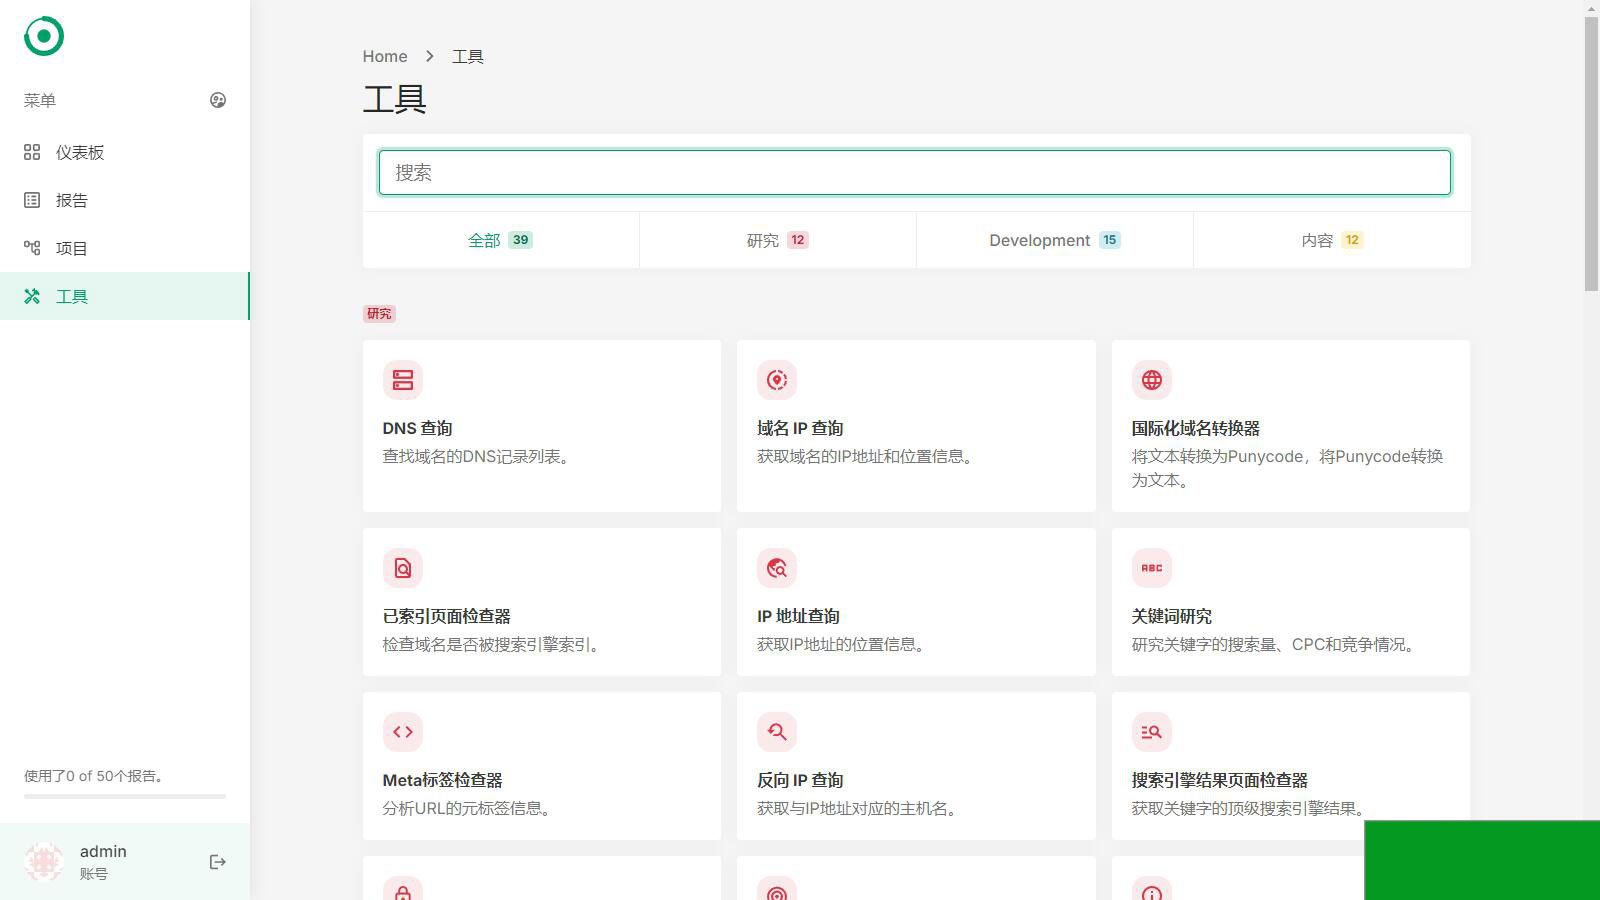Switch to the 研究 12 tab
Screen dimensions: 1600x900
click(x=778, y=240)
